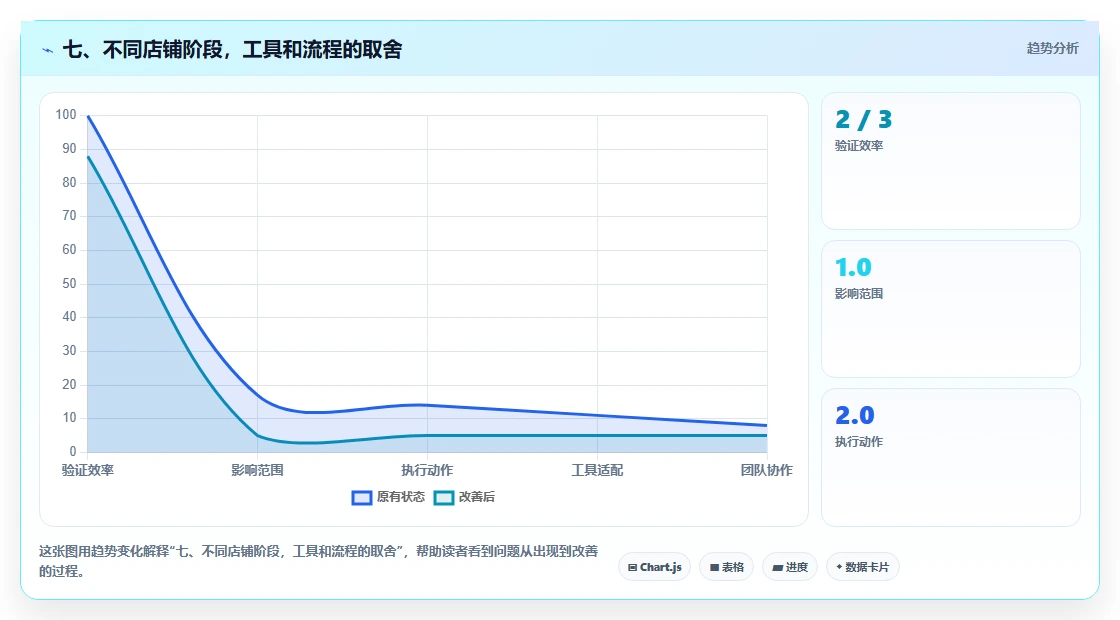Viewport: 1120px width, 620px height.
Task: Click the 2.0 value text
Action: coord(855,415)
